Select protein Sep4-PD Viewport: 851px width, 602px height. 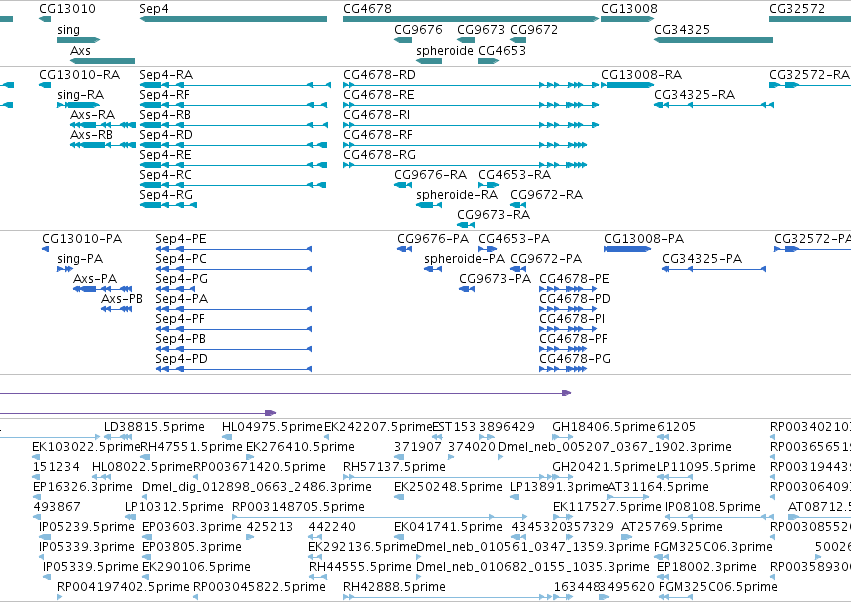[x=233, y=369]
